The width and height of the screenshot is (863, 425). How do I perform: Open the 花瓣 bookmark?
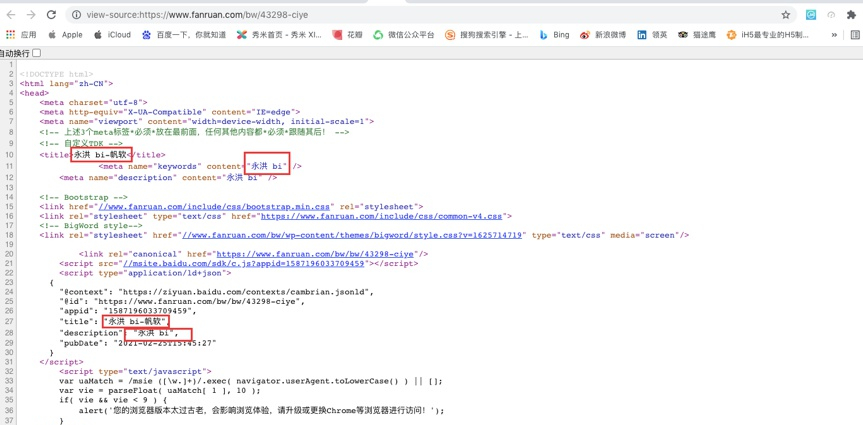346,35
